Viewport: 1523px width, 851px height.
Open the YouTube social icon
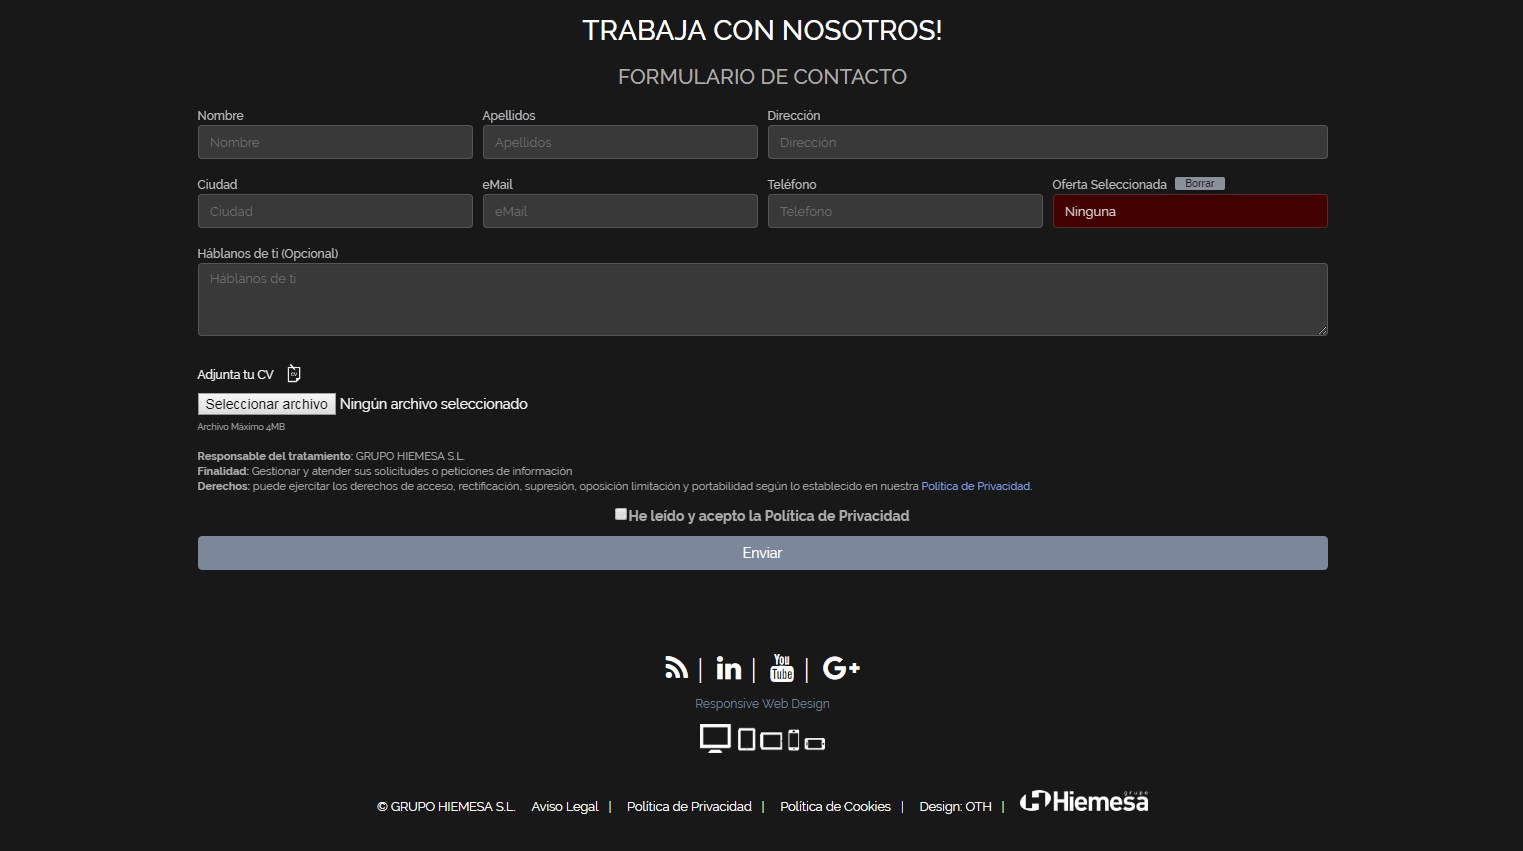pos(782,668)
